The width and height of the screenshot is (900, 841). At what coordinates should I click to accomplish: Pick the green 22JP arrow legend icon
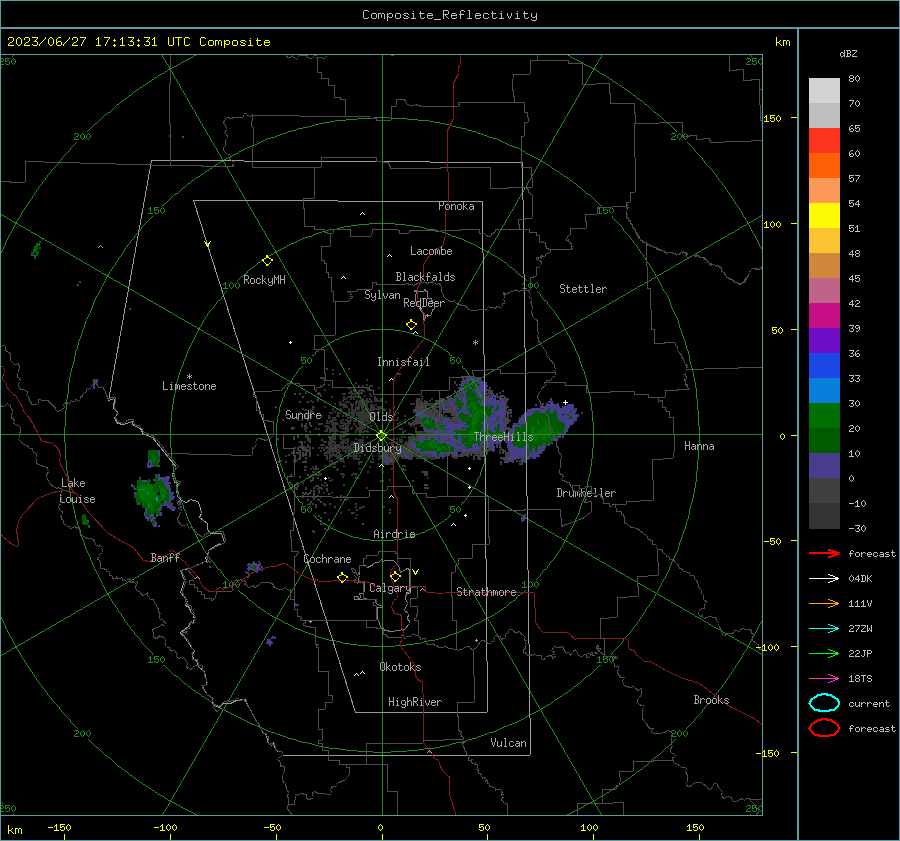point(824,653)
